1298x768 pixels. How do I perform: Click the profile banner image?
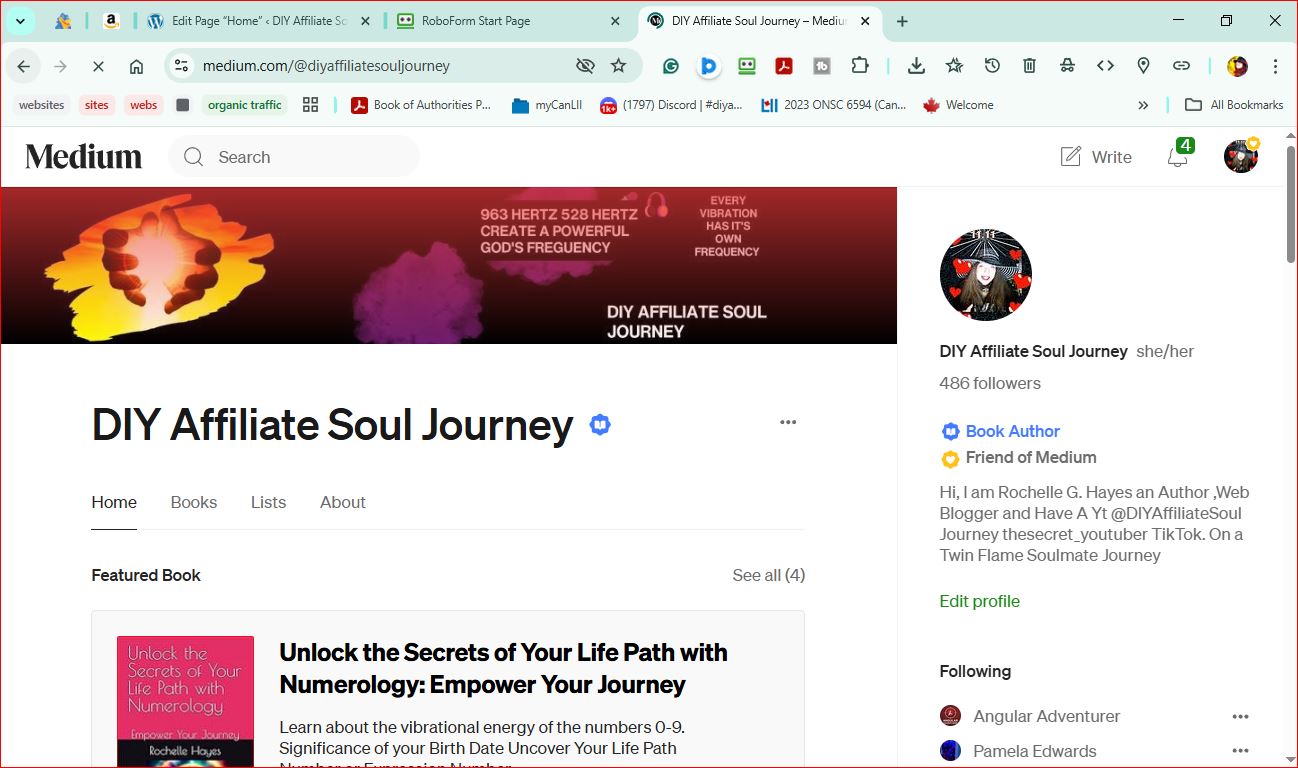[x=449, y=265]
